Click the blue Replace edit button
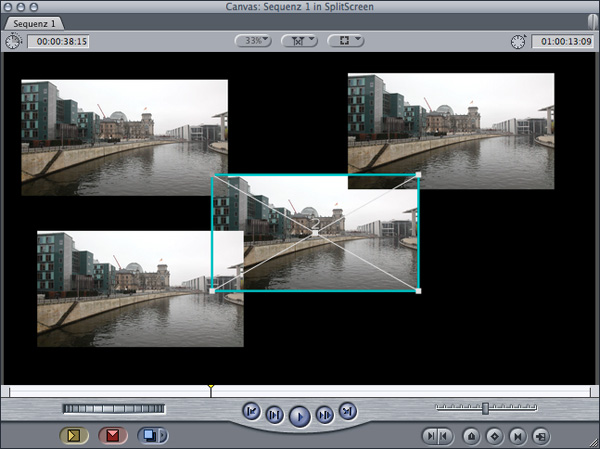The width and height of the screenshot is (600, 449). pos(150,435)
